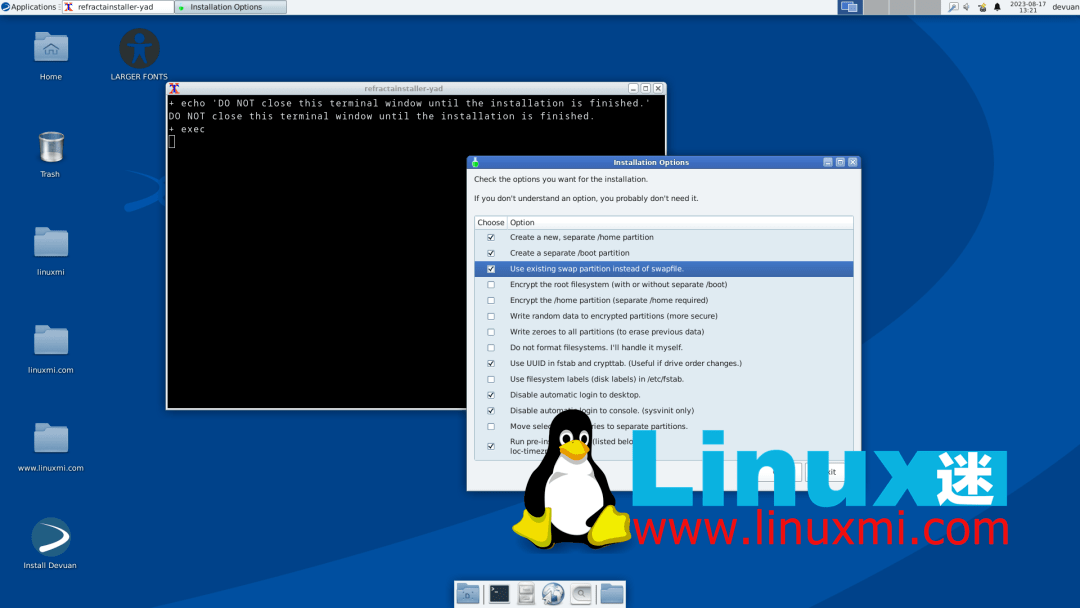
Task: Open the Applications menu in the panel
Action: 29,7
